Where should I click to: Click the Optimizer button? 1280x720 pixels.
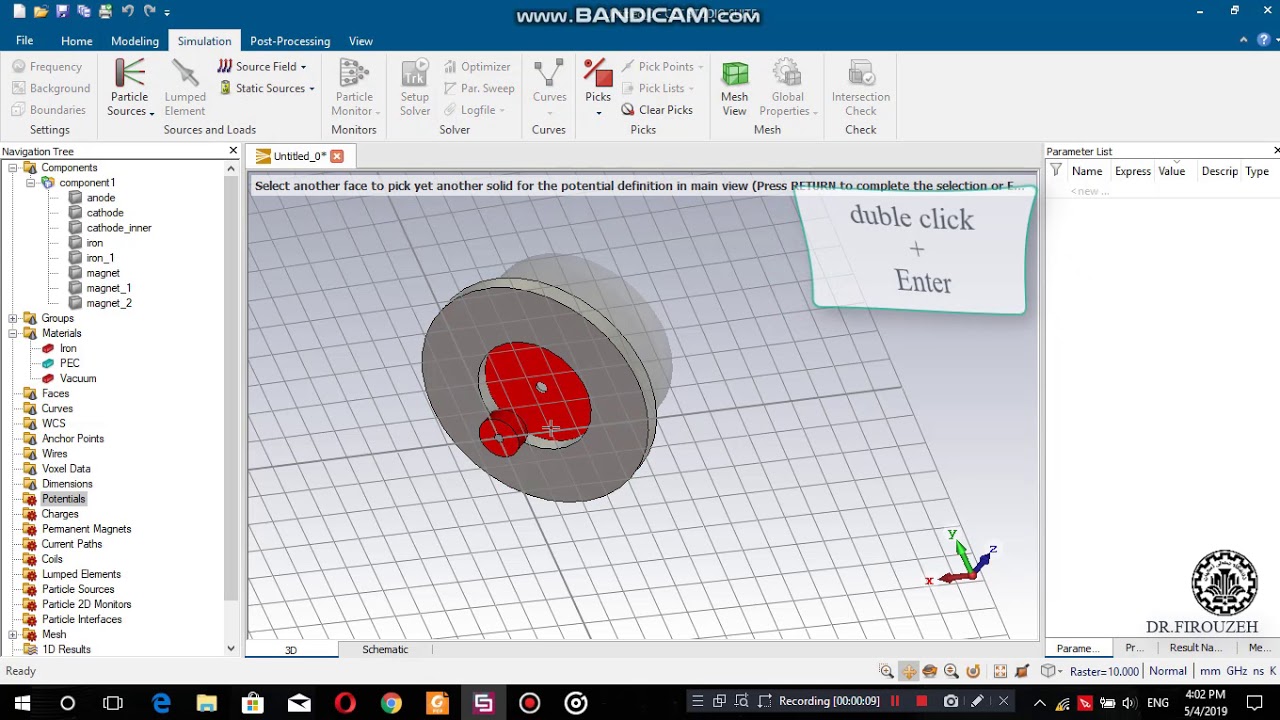477,67
